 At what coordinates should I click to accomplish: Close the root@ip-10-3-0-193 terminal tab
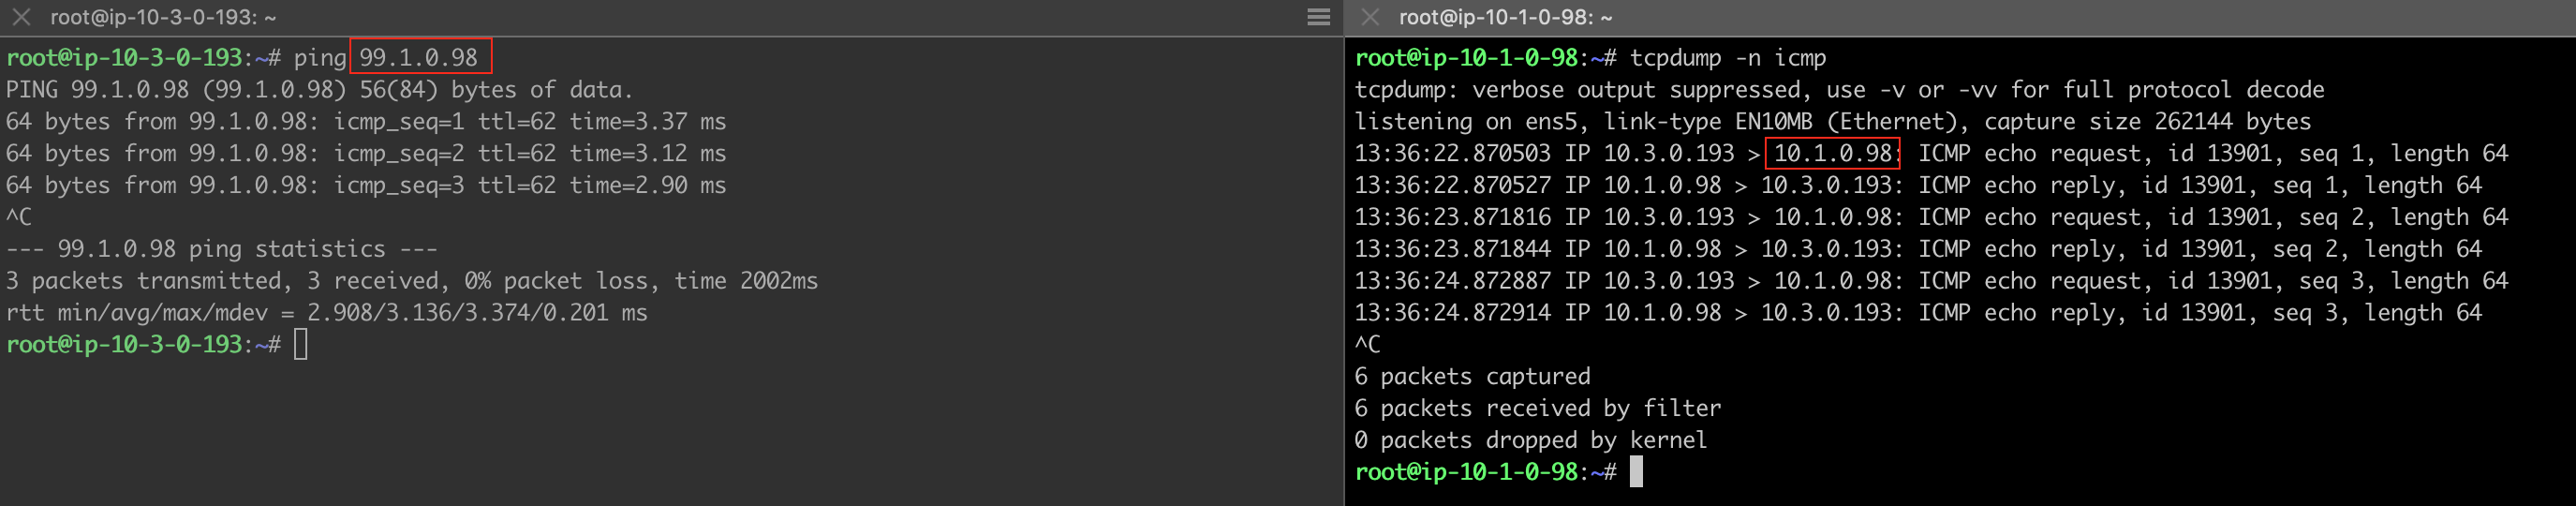21,17
